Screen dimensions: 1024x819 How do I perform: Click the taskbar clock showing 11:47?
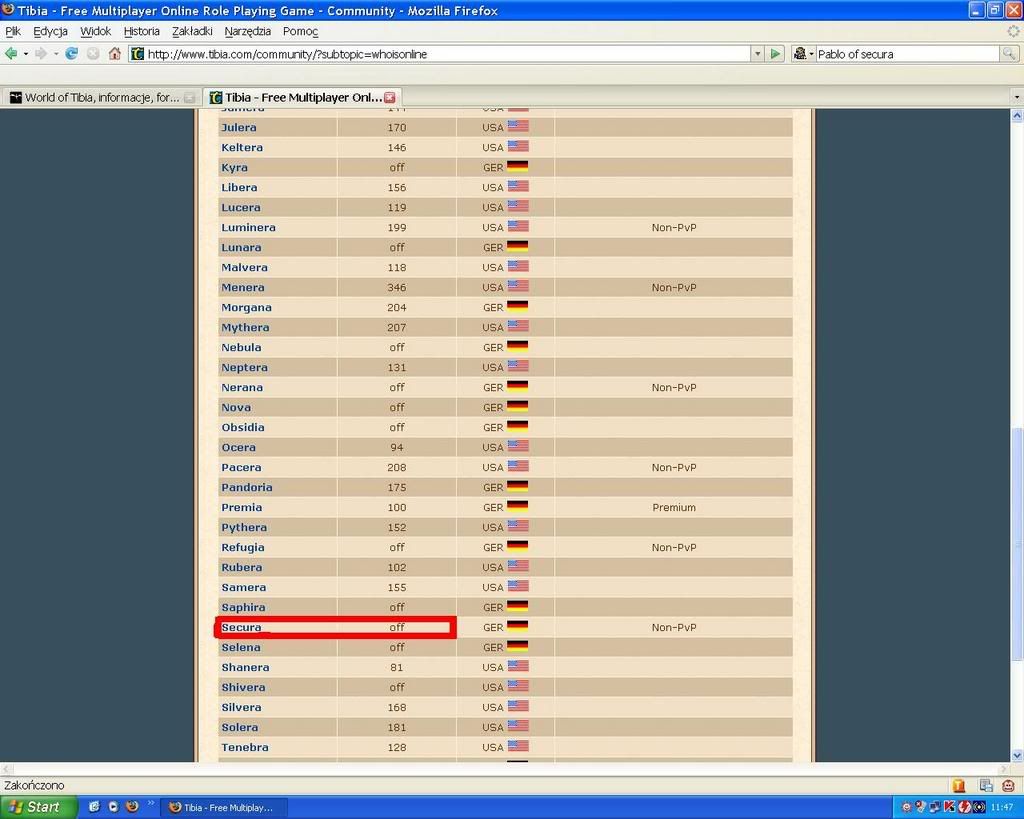[1002, 807]
